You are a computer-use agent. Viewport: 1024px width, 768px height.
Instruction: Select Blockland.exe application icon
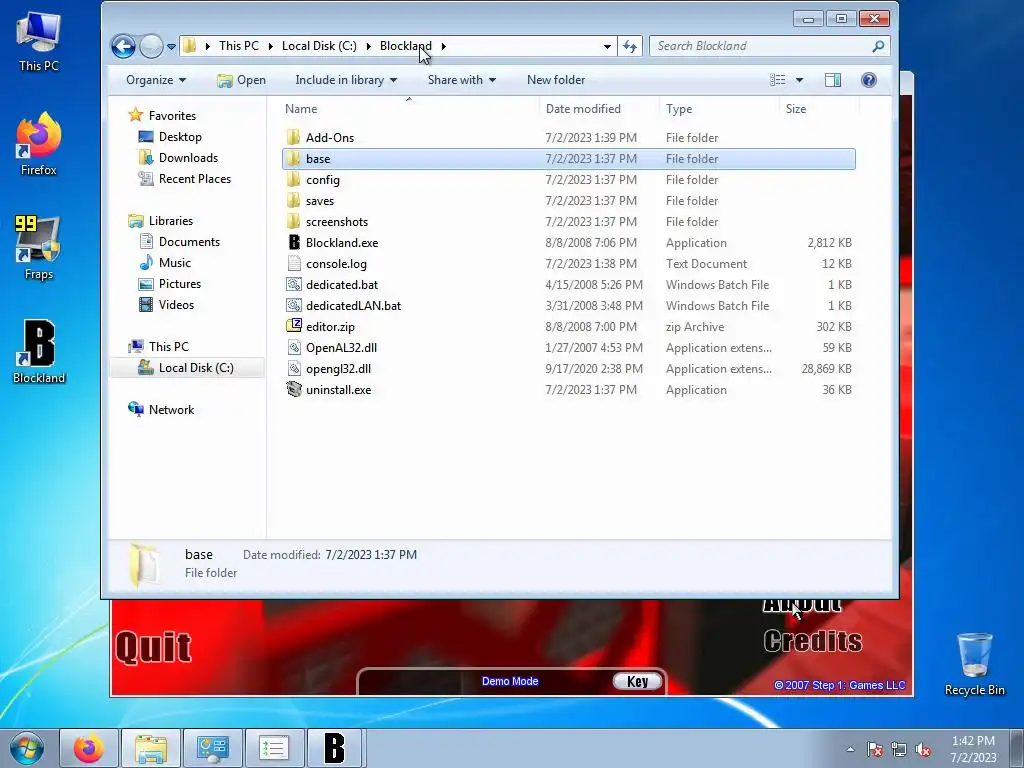294,242
